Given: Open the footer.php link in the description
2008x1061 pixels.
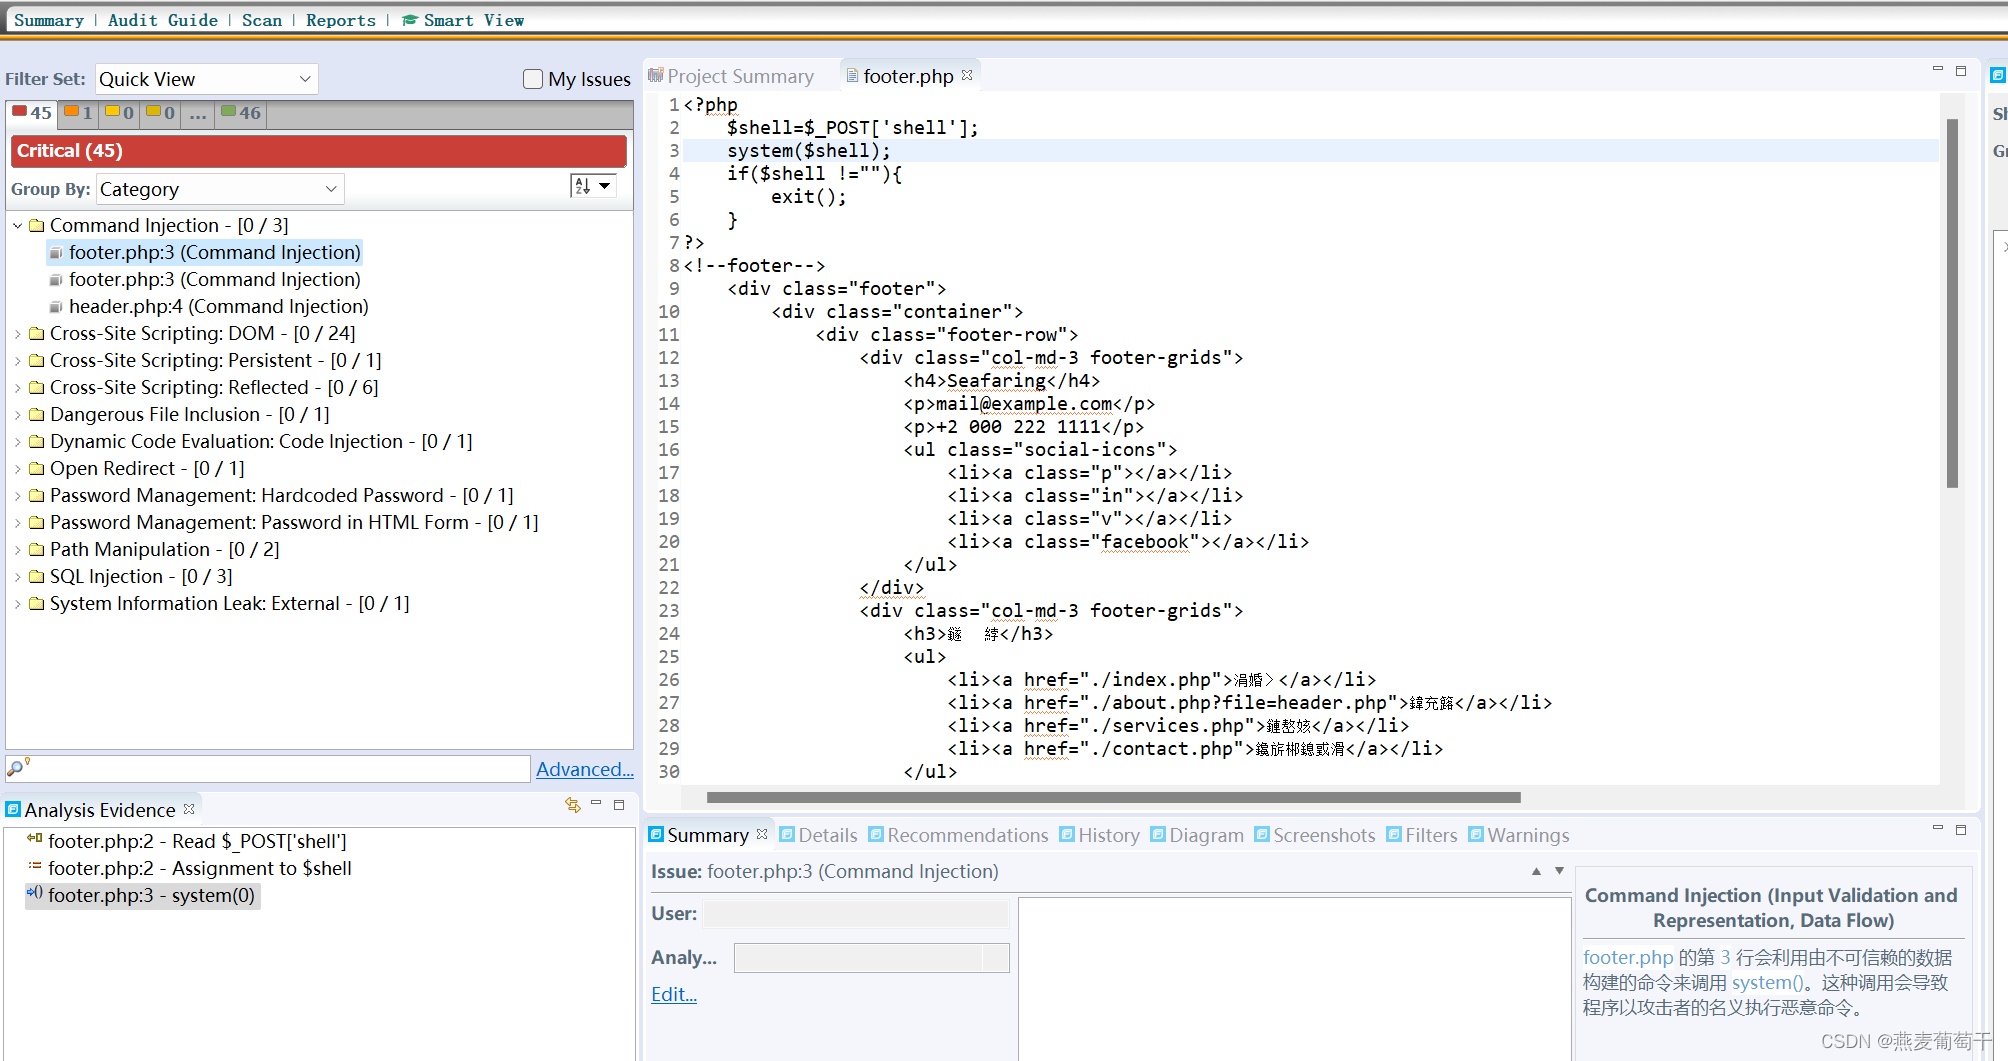Looking at the screenshot, I should point(1628,957).
